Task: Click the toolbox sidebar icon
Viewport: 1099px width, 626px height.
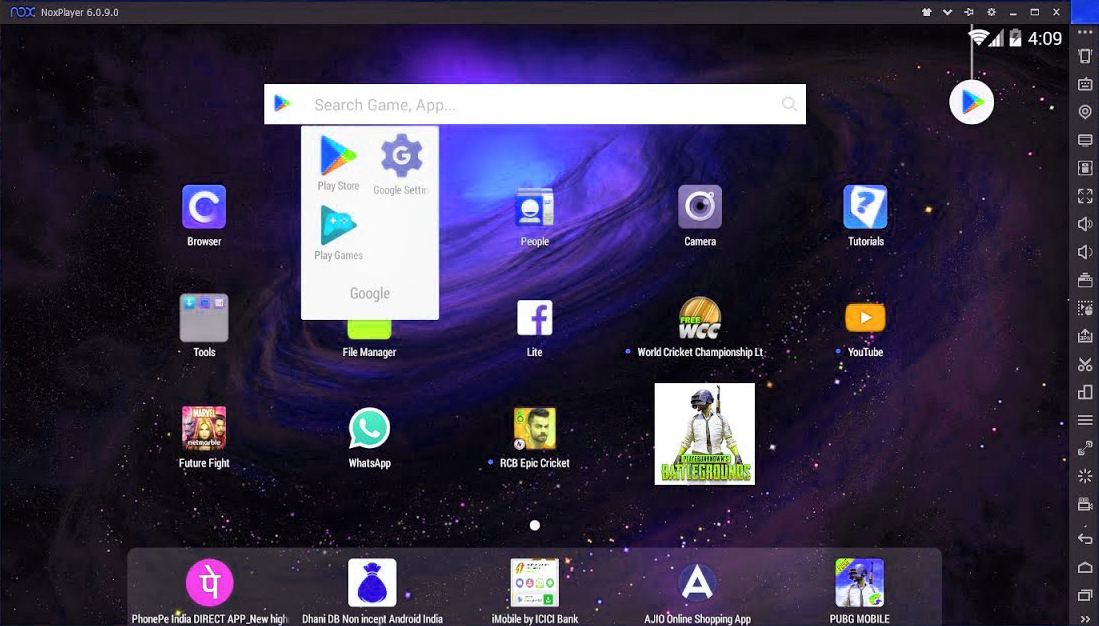Action: (1085, 280)
